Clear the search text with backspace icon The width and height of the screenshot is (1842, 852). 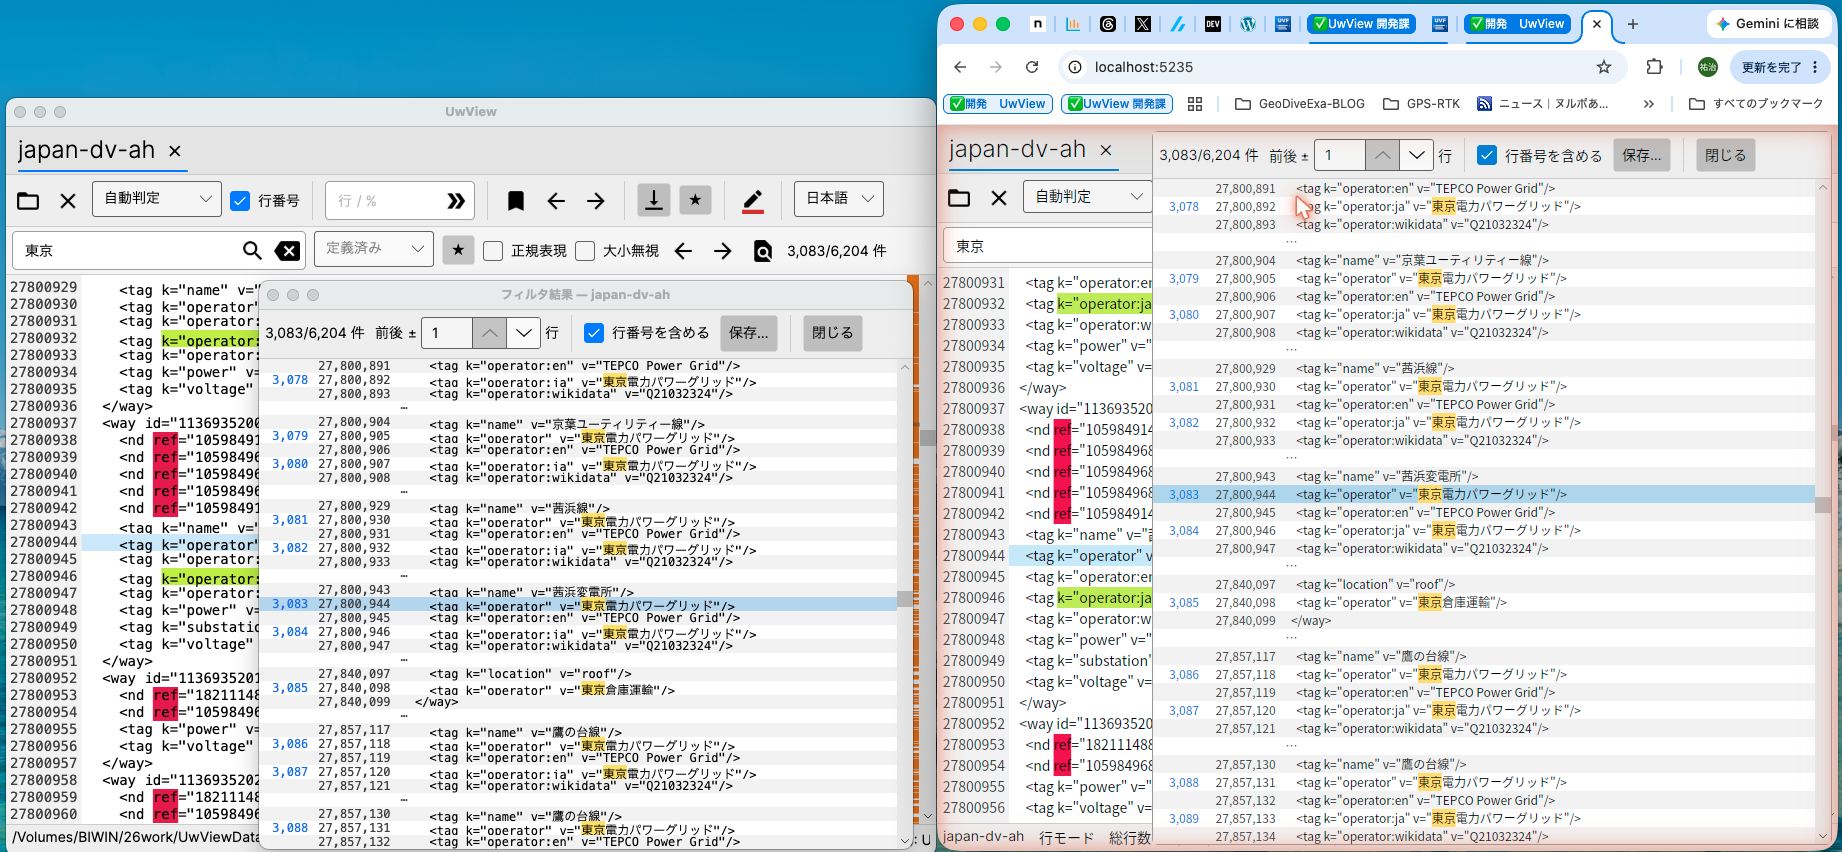[287, 250]
